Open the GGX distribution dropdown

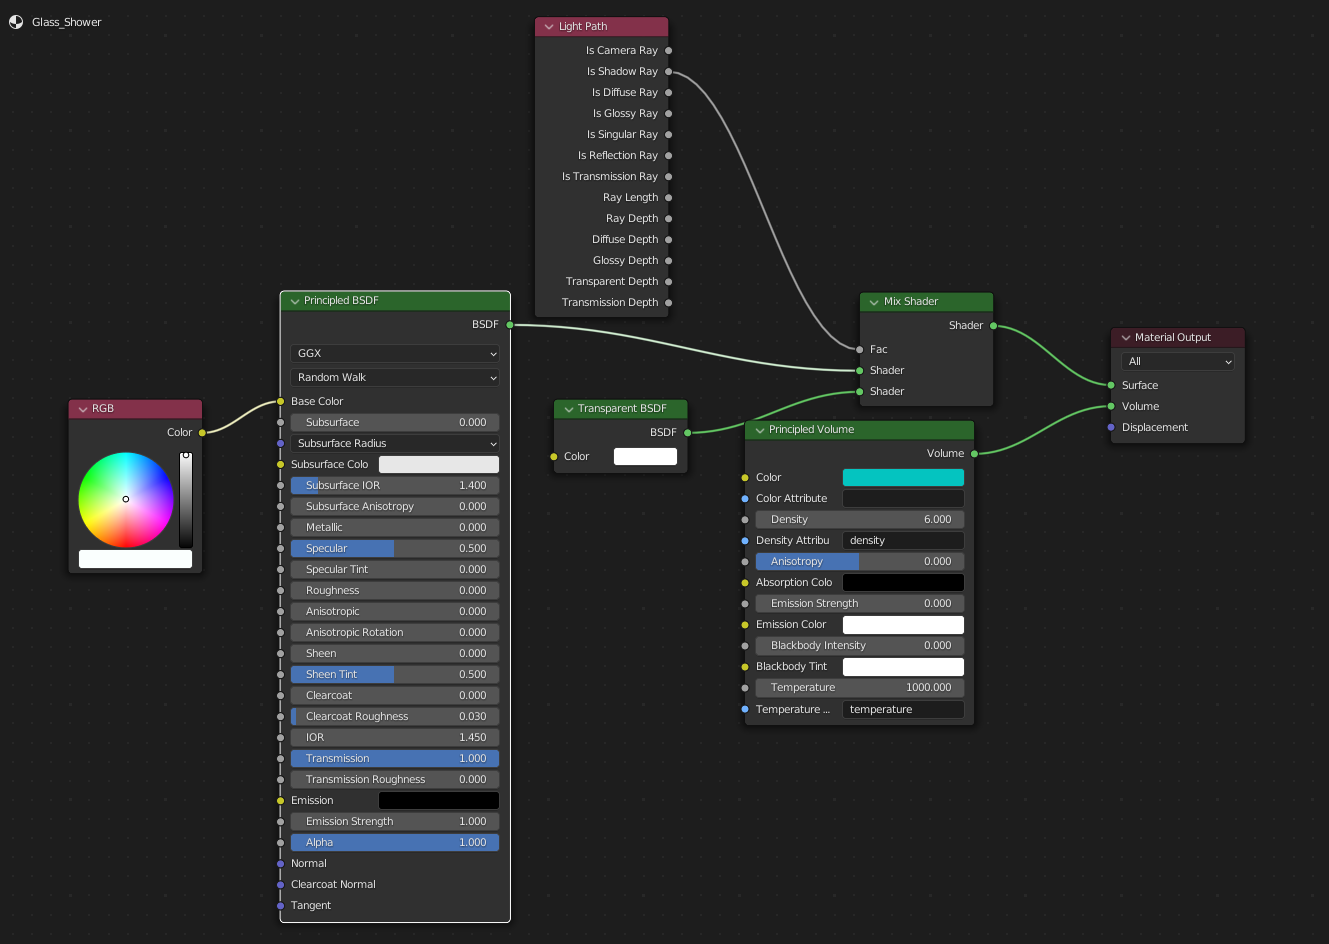(395, 354)
